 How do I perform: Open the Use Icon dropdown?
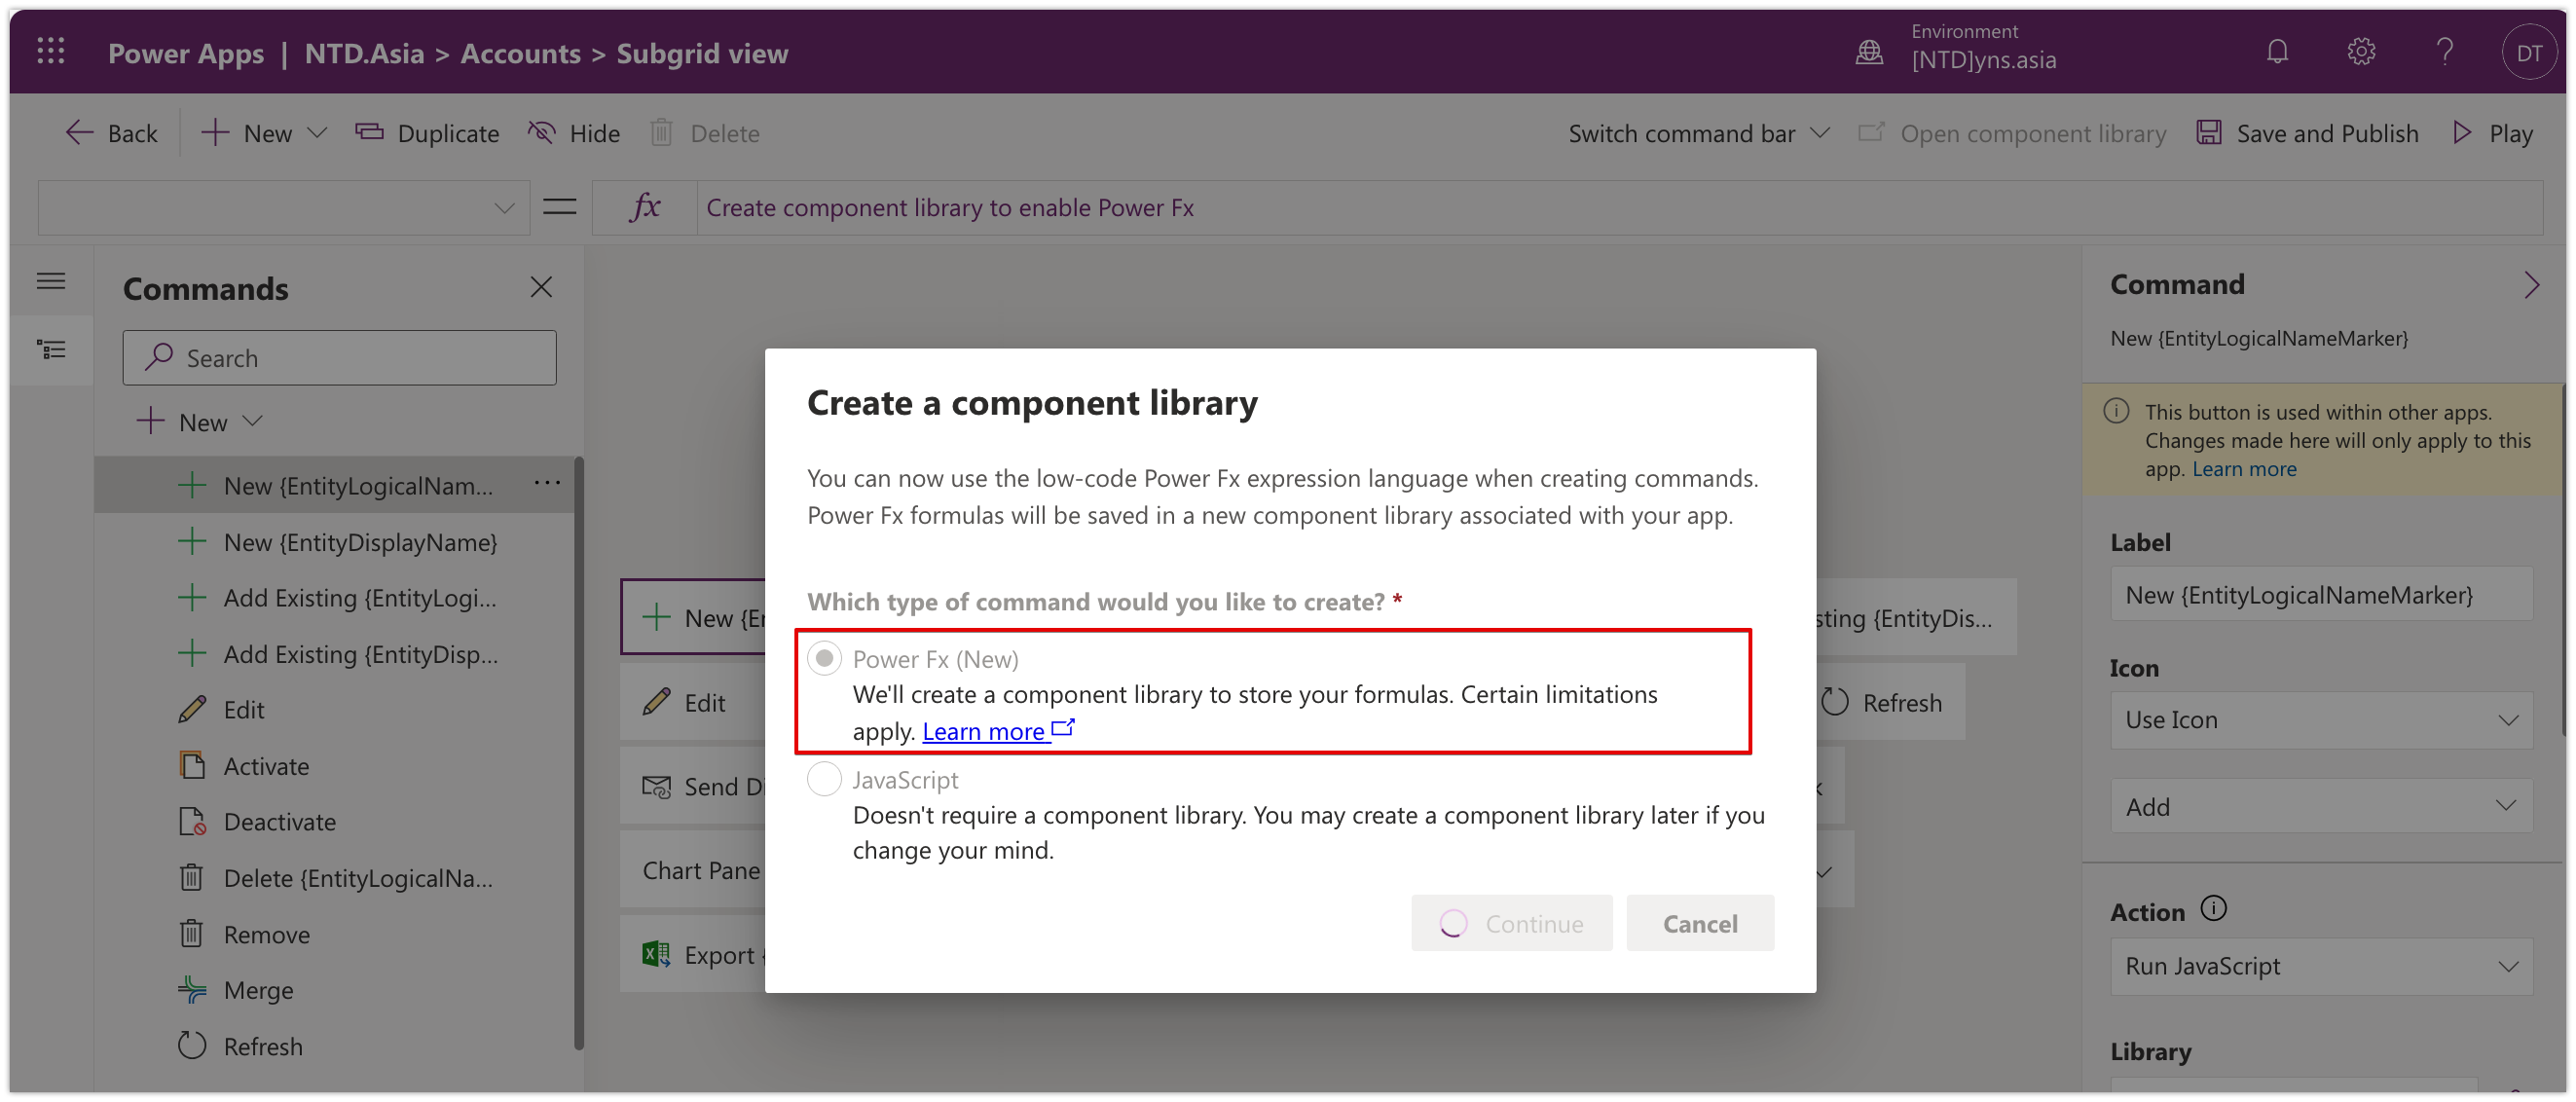coord(2321,720)
